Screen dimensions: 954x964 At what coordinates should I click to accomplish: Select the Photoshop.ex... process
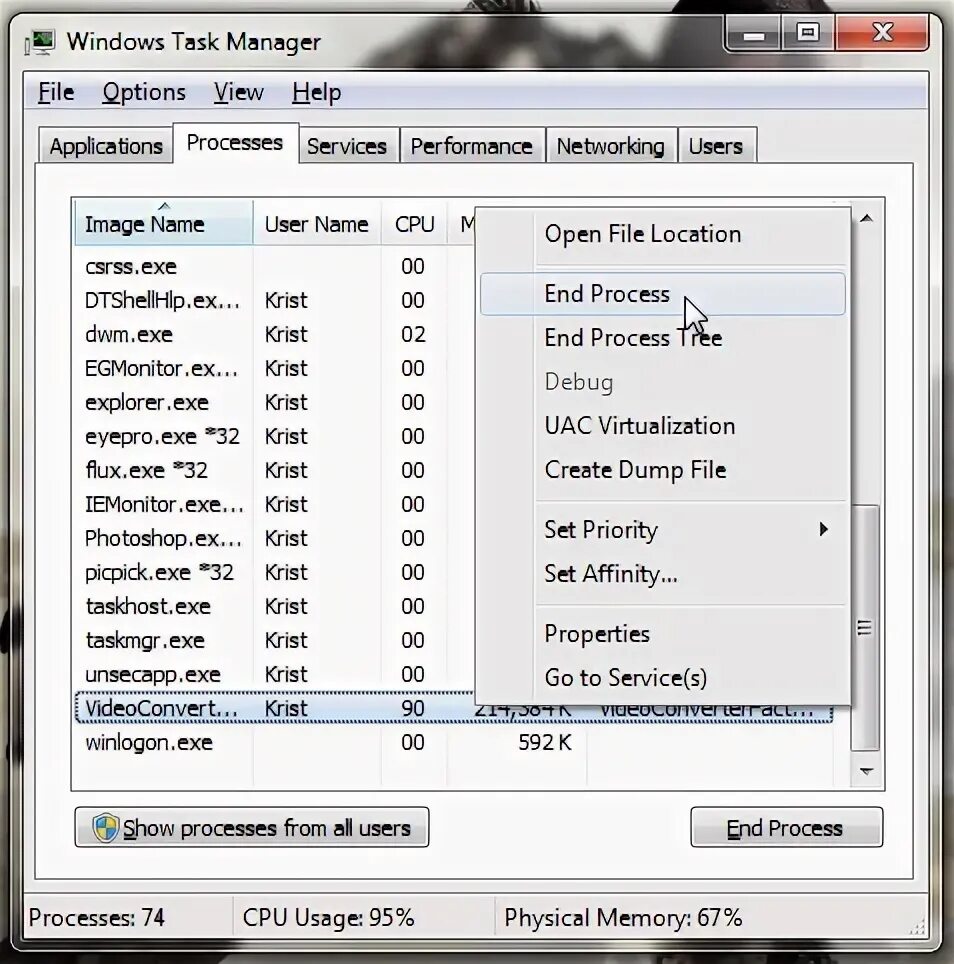pyautogui.click(x=274, y=539)
